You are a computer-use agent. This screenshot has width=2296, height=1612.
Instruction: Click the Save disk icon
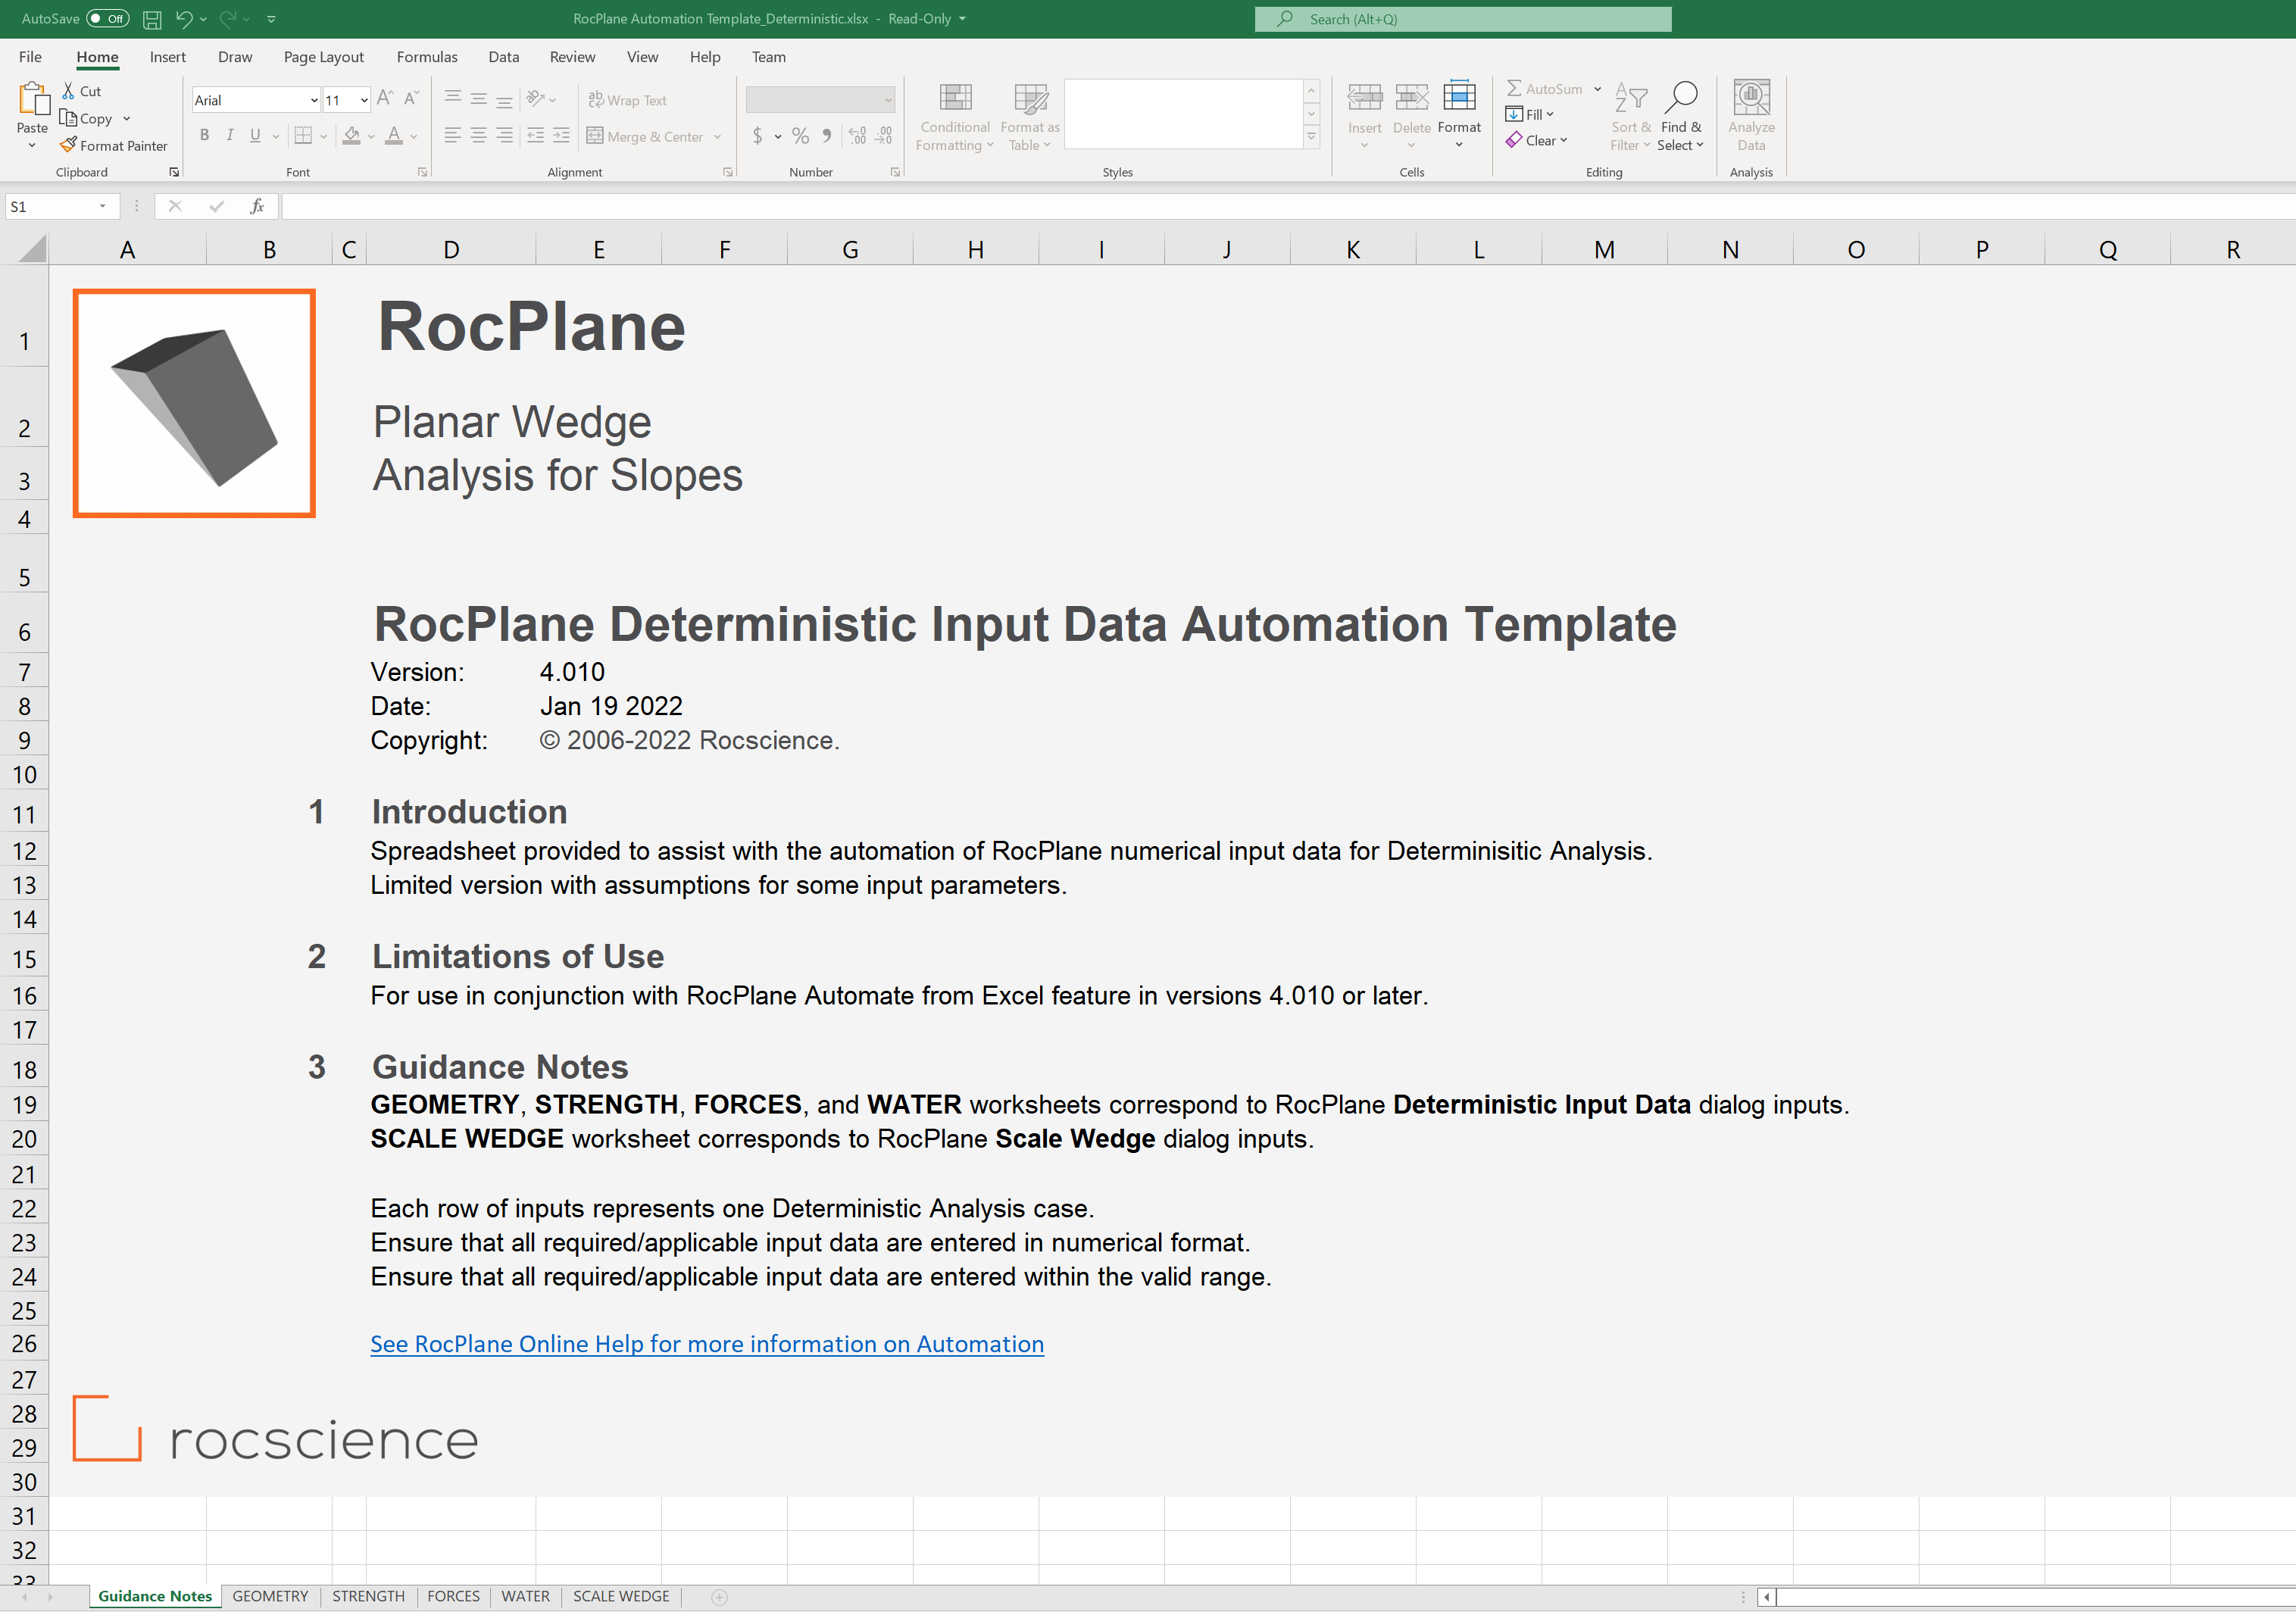(152, 19)
